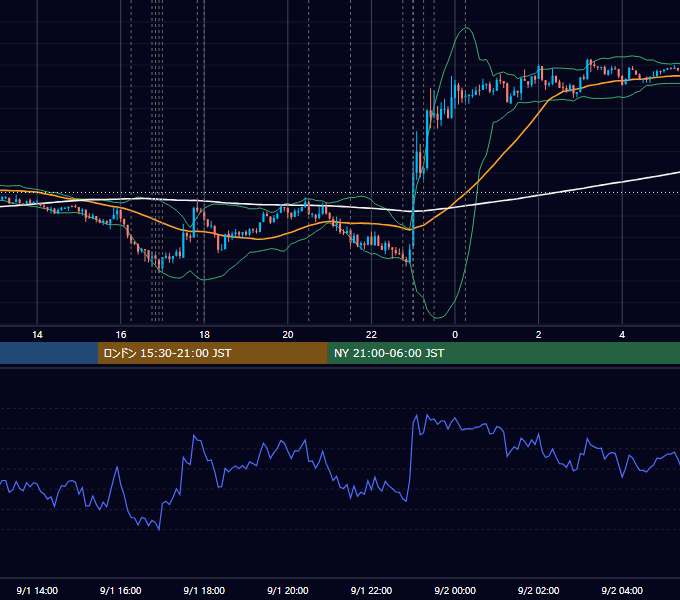Click the NY 21:00-06:00 JST session bar
The image size is (680, 600).
click(x=503, y=353)
